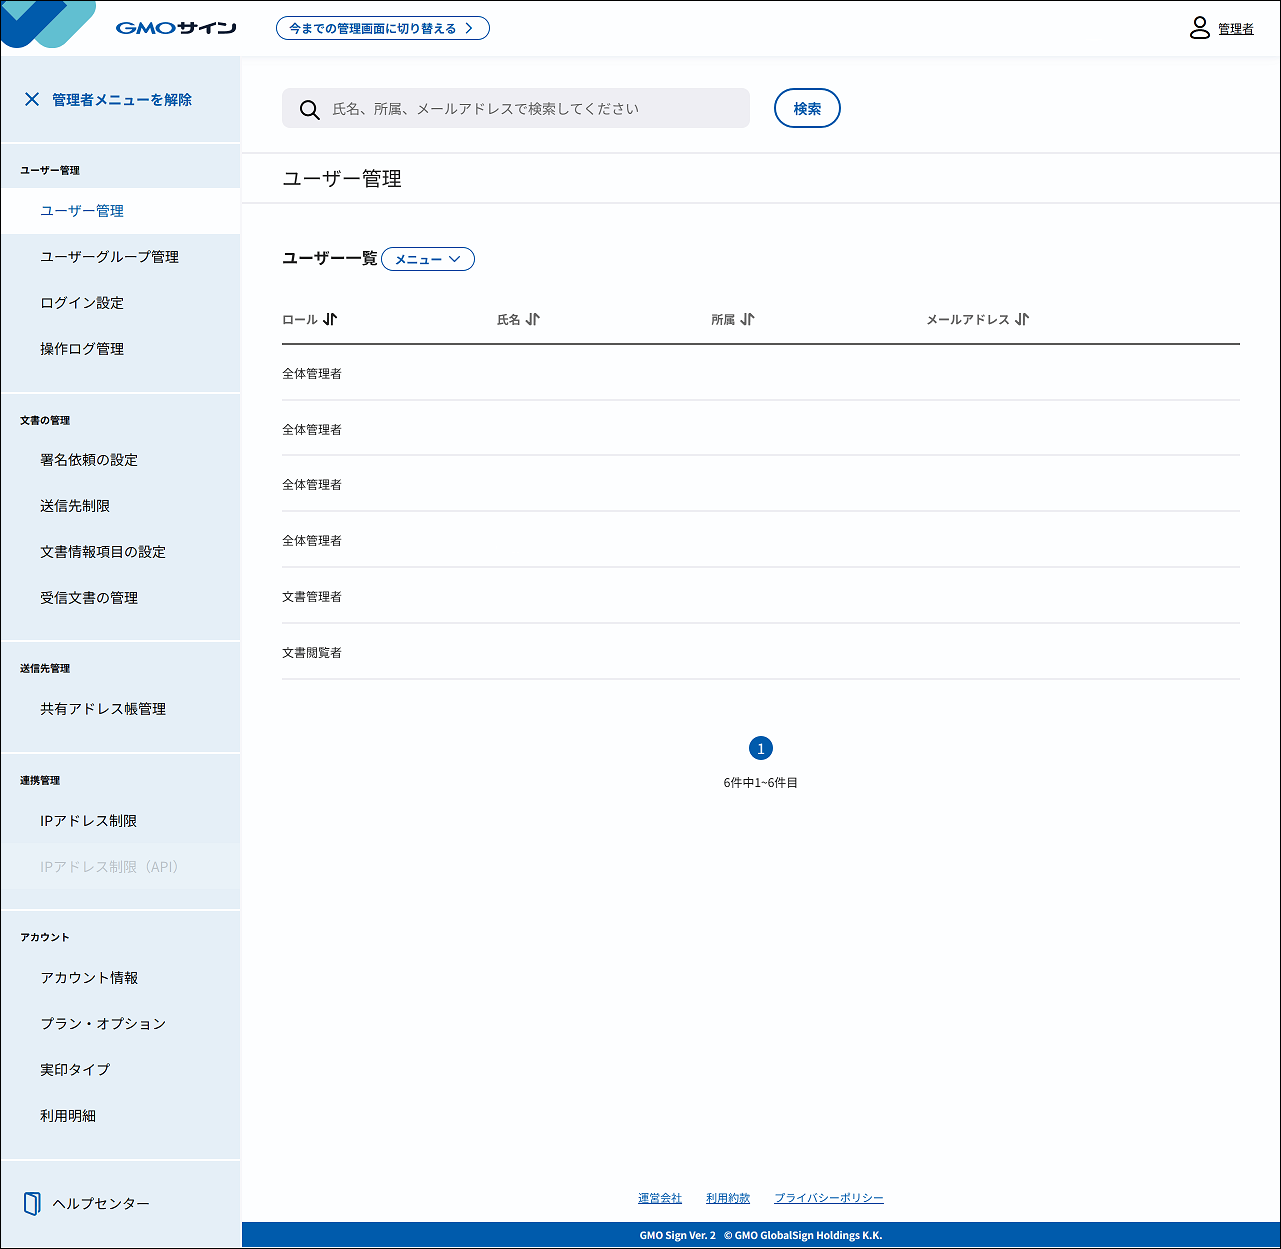
Task: Click the user search text field
Action: (535, 109)
